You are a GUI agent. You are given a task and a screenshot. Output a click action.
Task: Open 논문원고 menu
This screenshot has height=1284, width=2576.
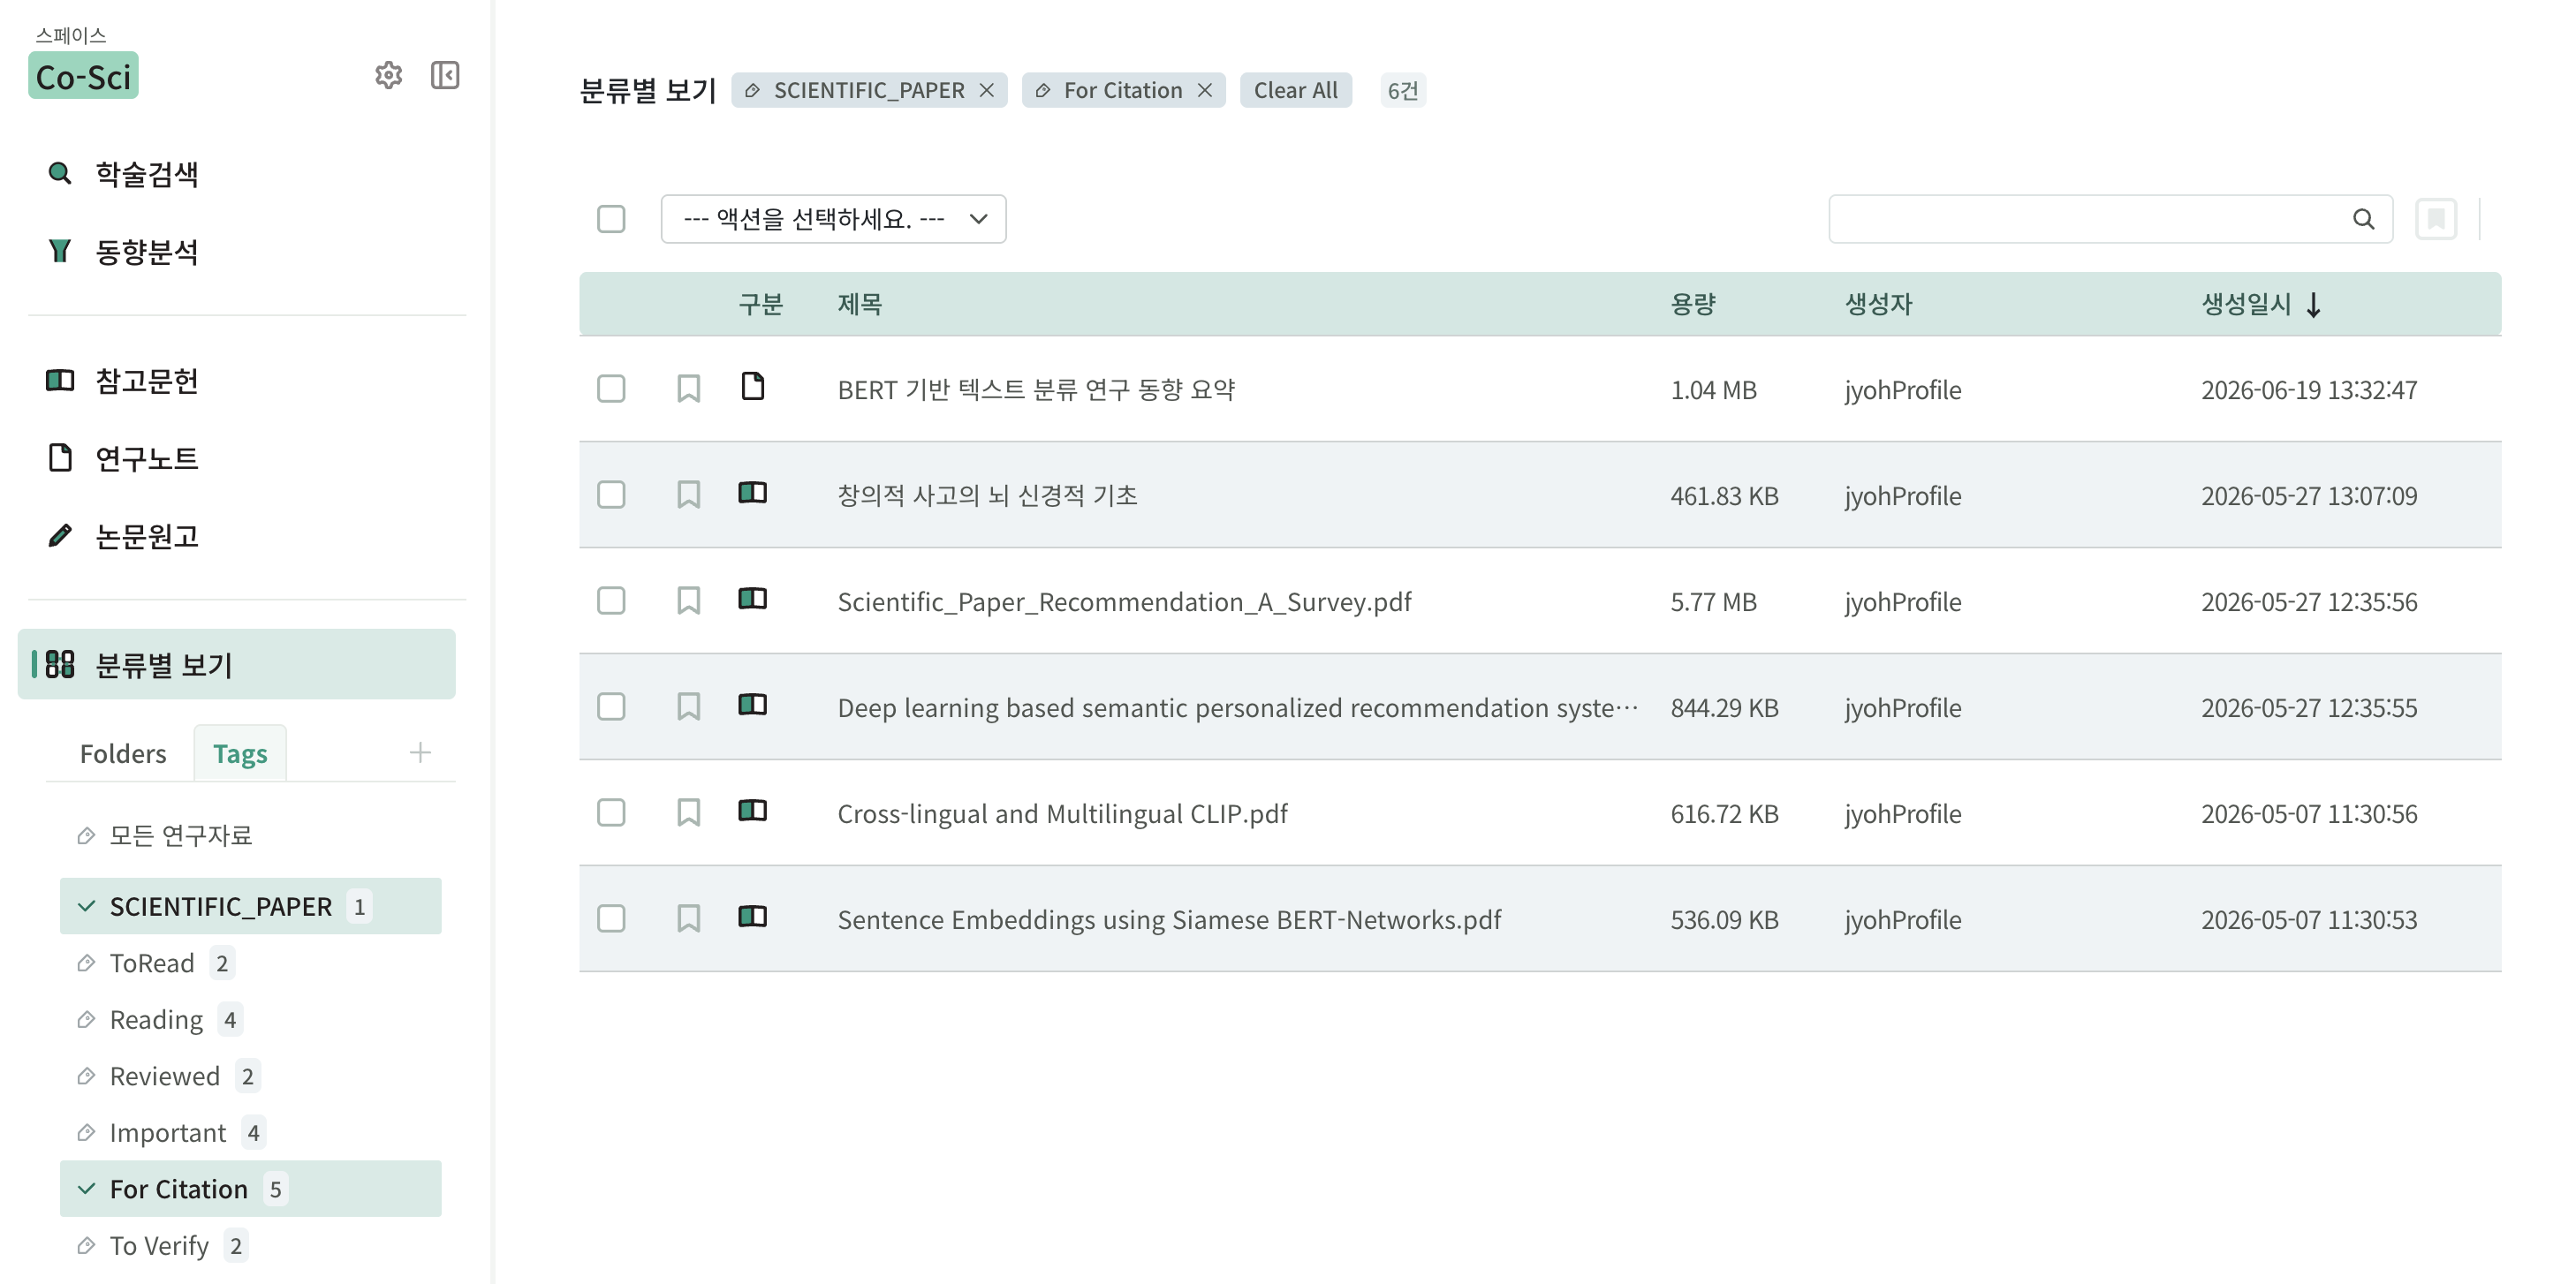[x=146, y=537]
